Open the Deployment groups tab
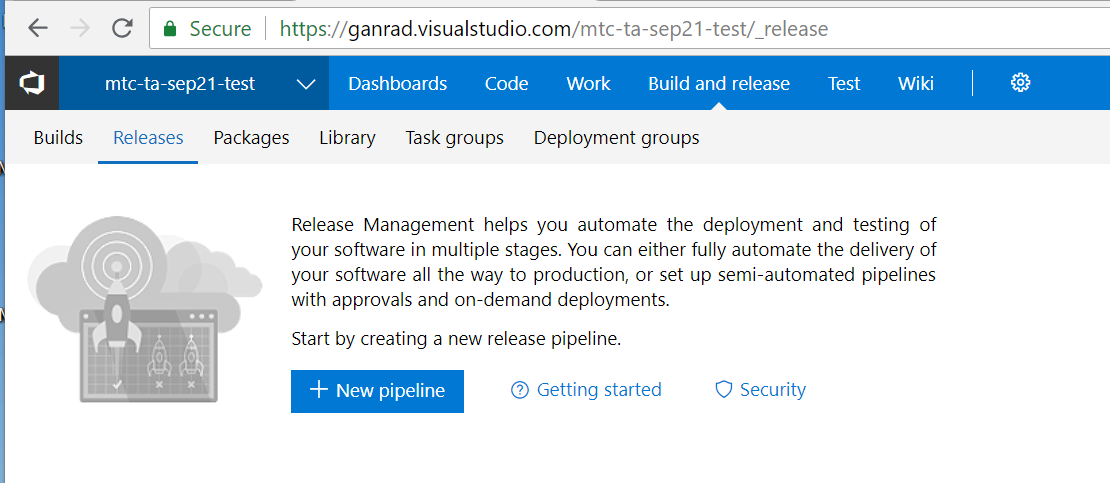The width and height of the screenshot is (1110, 483). [x=617, y=137]
